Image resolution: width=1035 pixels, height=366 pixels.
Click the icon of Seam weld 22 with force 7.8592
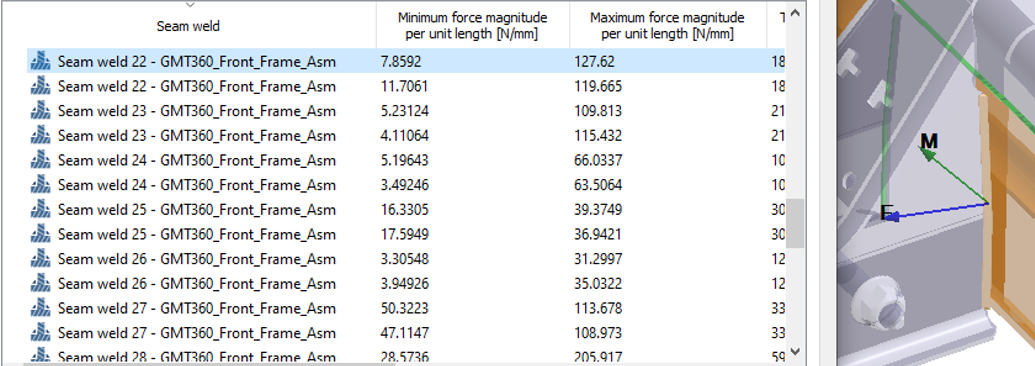click(x=40, y=61)
